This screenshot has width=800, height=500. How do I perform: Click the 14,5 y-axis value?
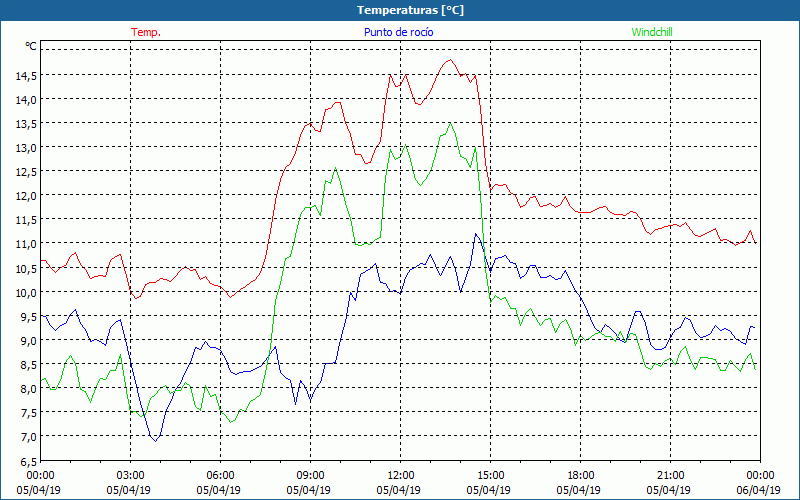click(26, 76)
